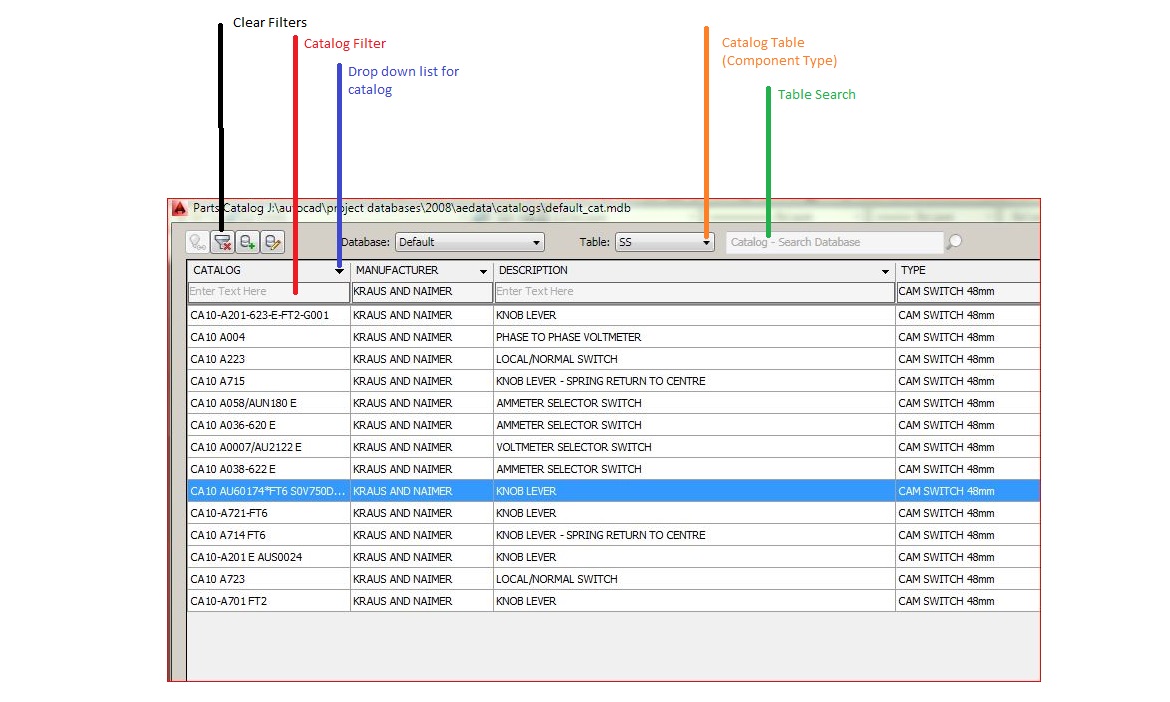
Task: Expand the MANUFACTURER column dropdown arrow
Action: coord(483,271)
